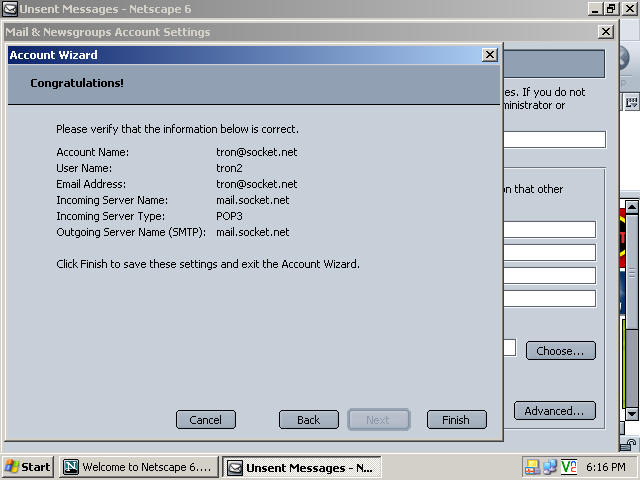Image resolution: width=640 pixels, height=480 pixels.
Task: Click the first field below 'that other' text
Action: [x=550, y=229]
